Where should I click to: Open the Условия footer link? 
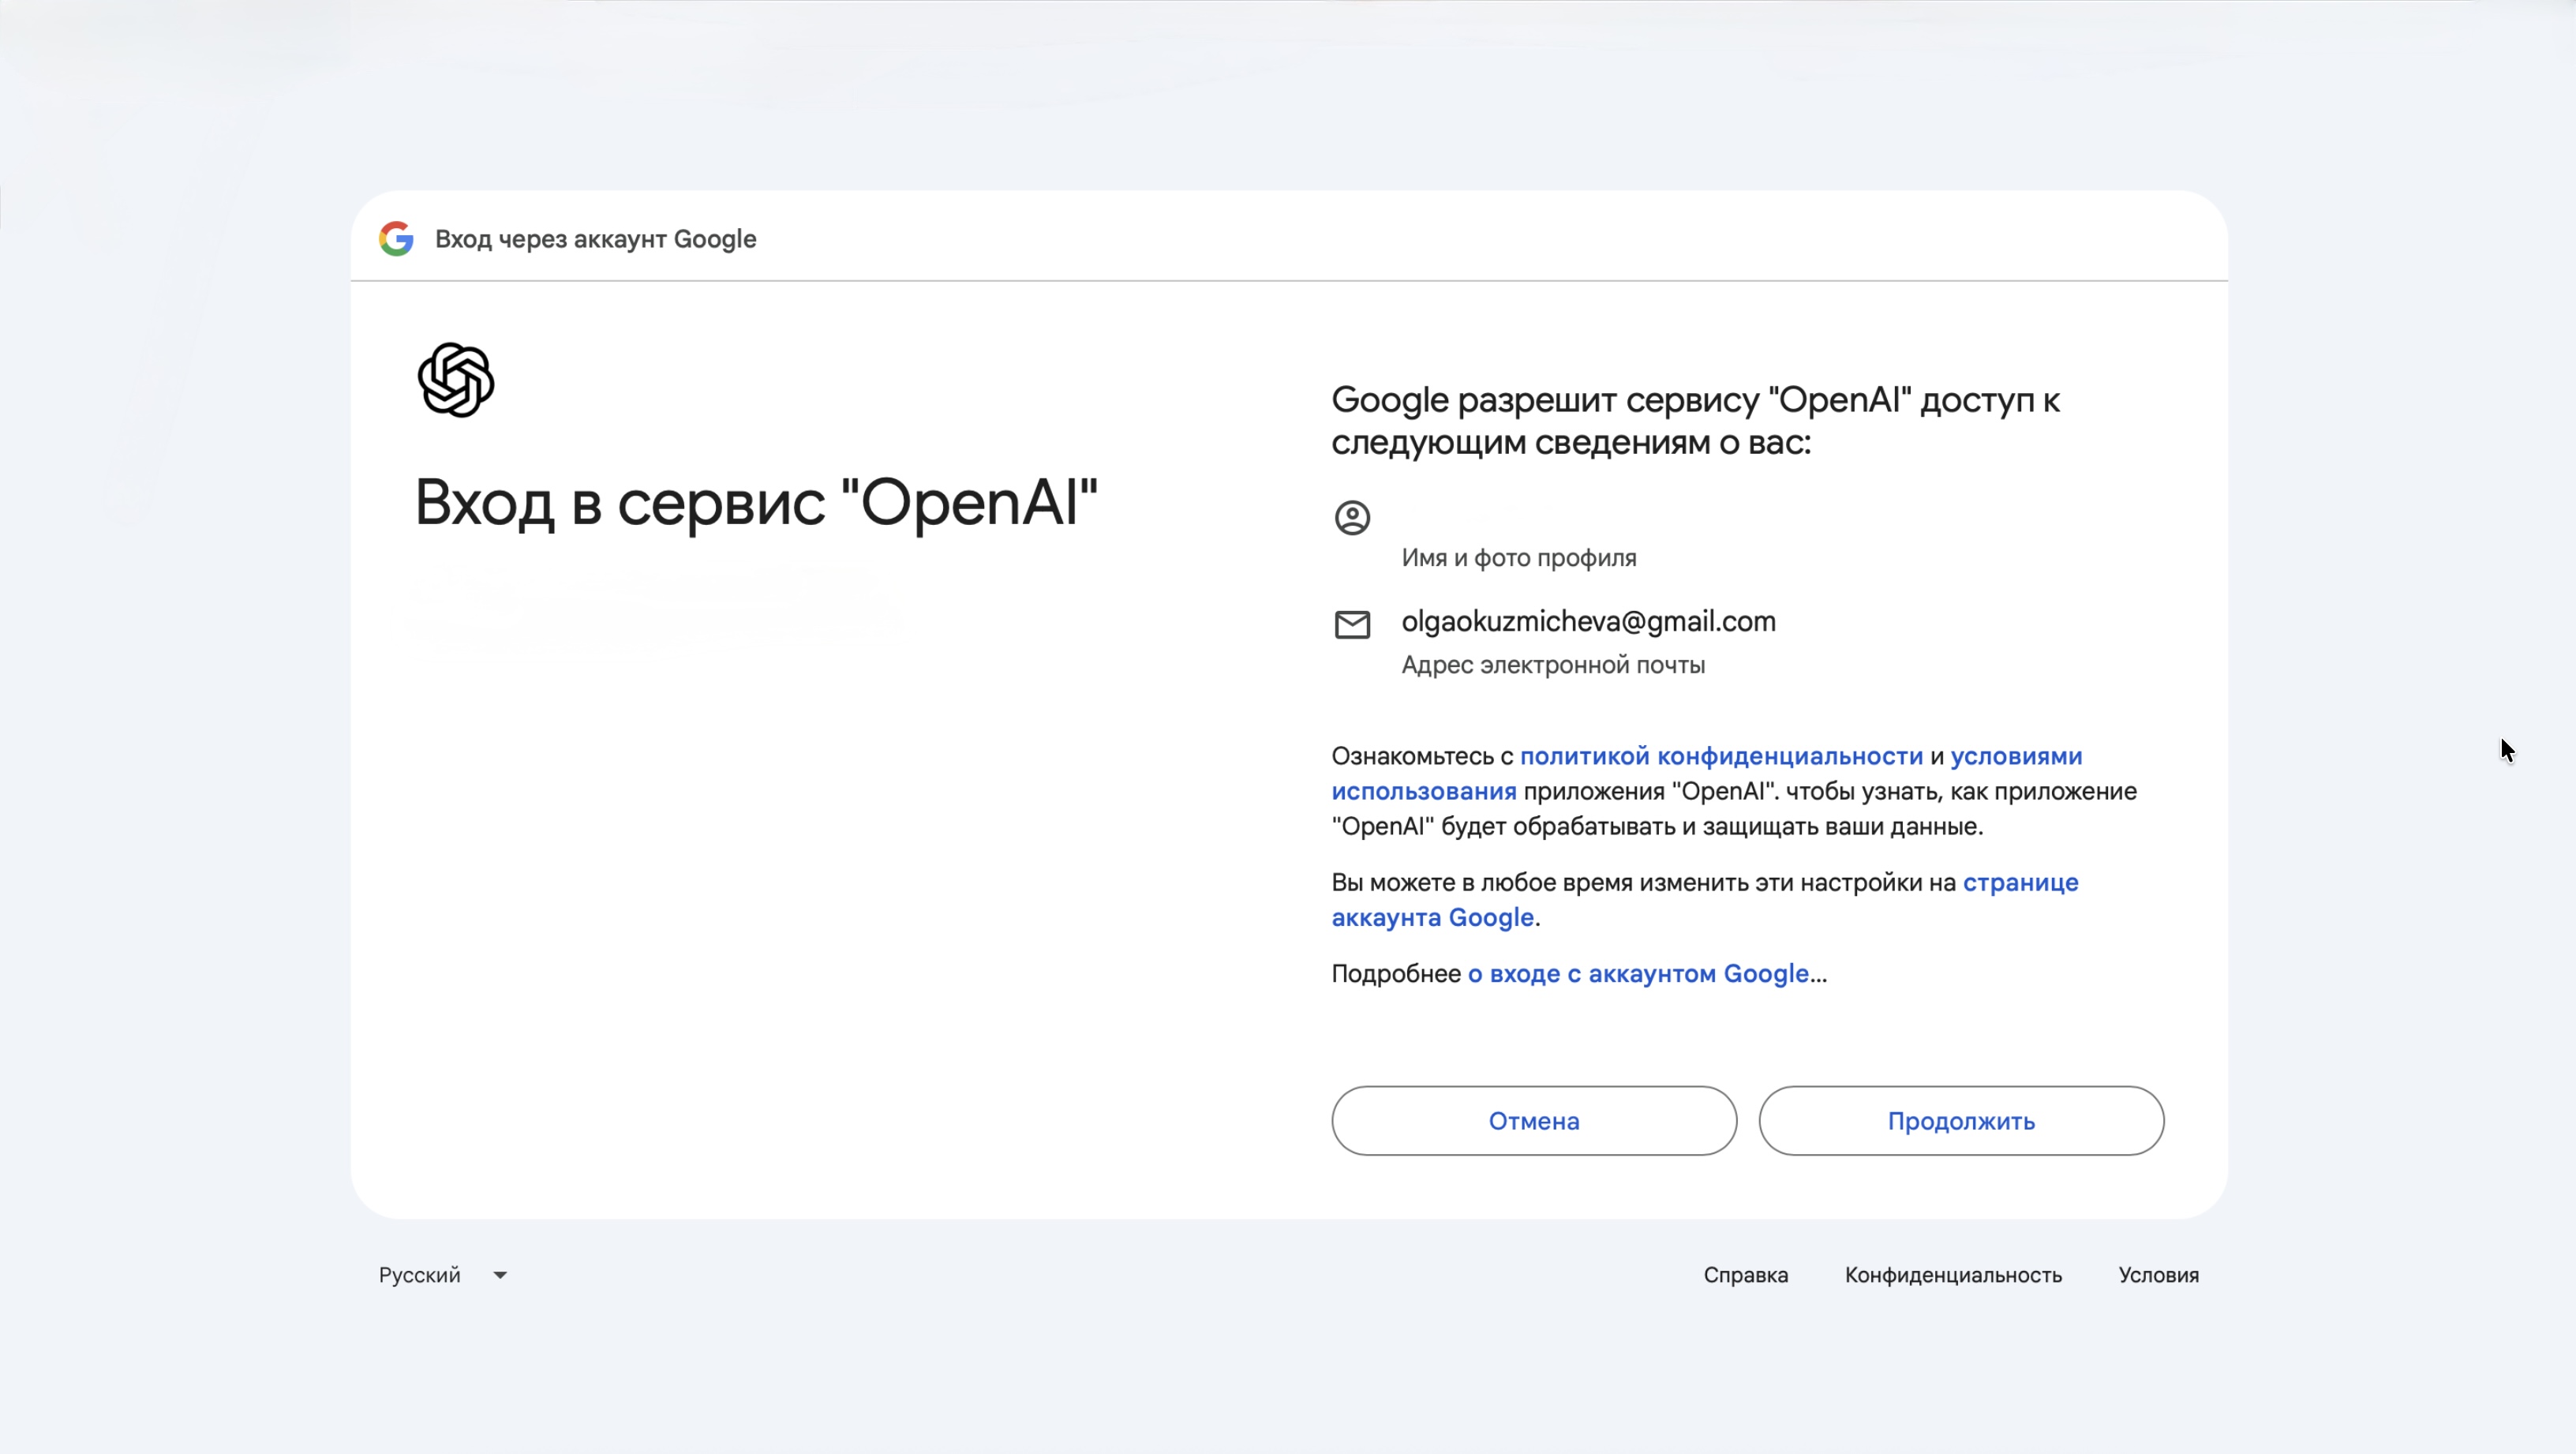2158,1275
